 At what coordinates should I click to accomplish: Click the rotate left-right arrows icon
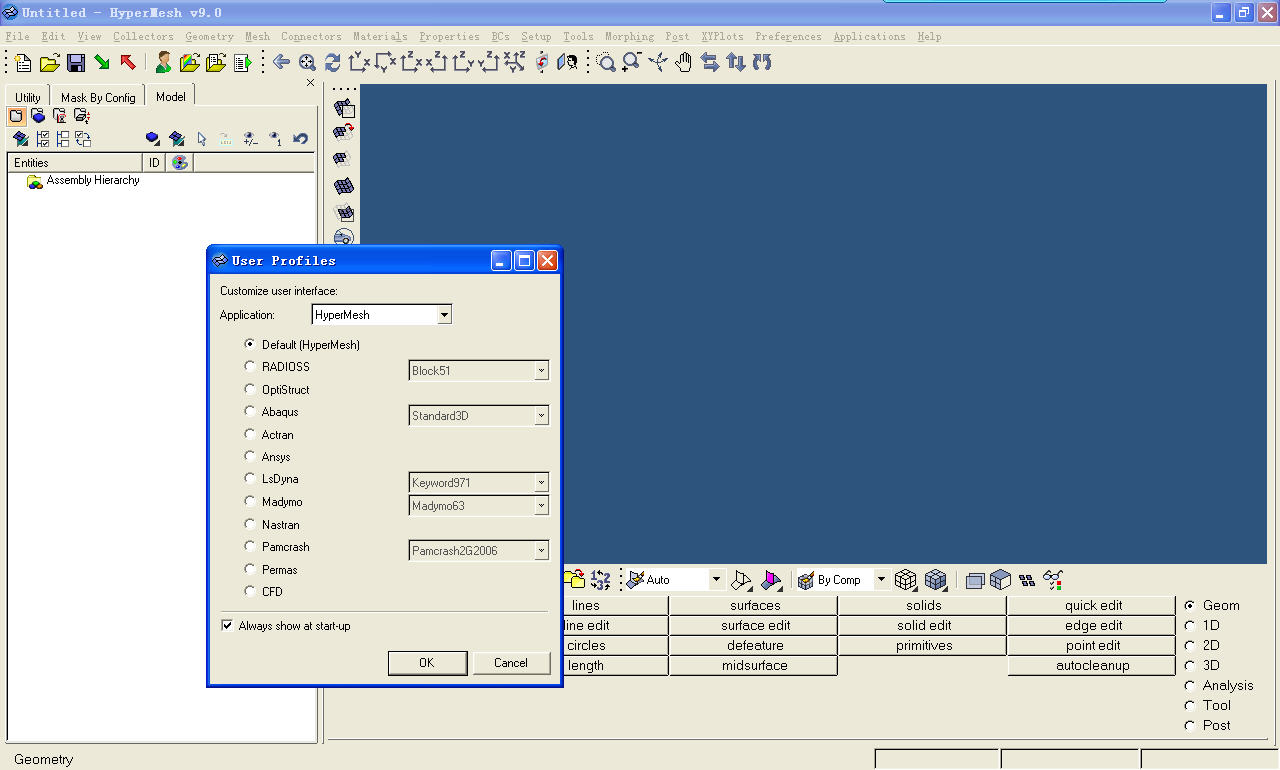coord(710,62)
